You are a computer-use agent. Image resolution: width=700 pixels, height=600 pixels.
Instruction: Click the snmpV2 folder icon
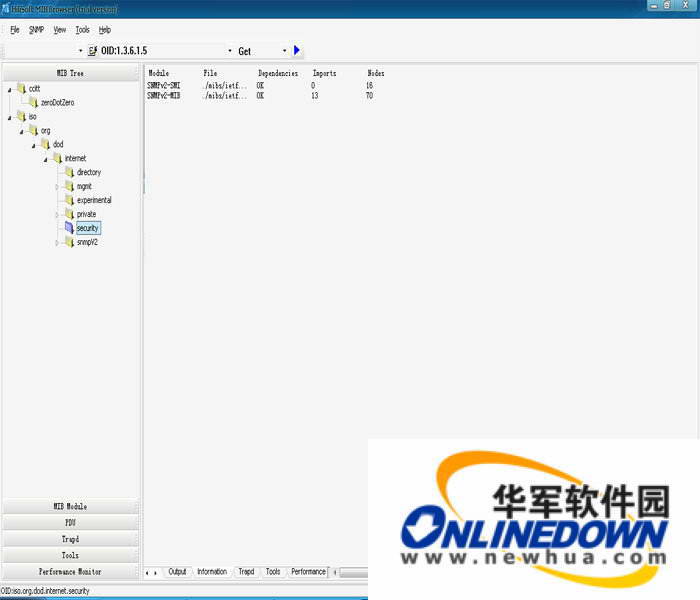(x=70, y=242)
